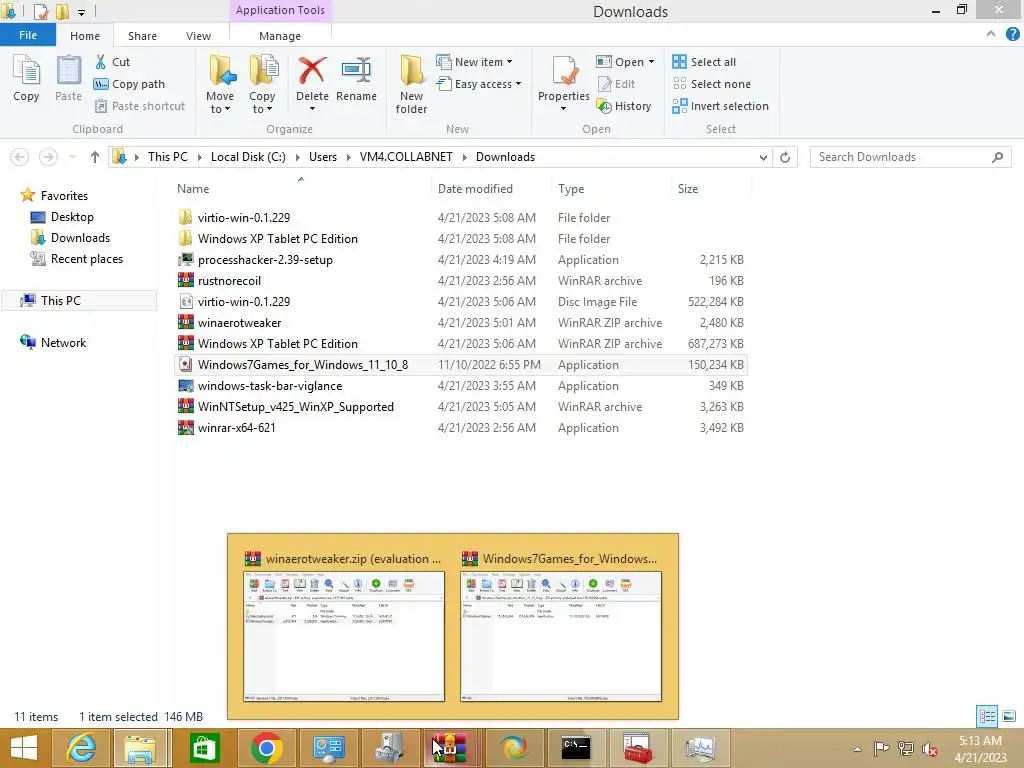This screenshot has height=768, width=1024.
Task: Open the File menu
Action: click(28, 35)
